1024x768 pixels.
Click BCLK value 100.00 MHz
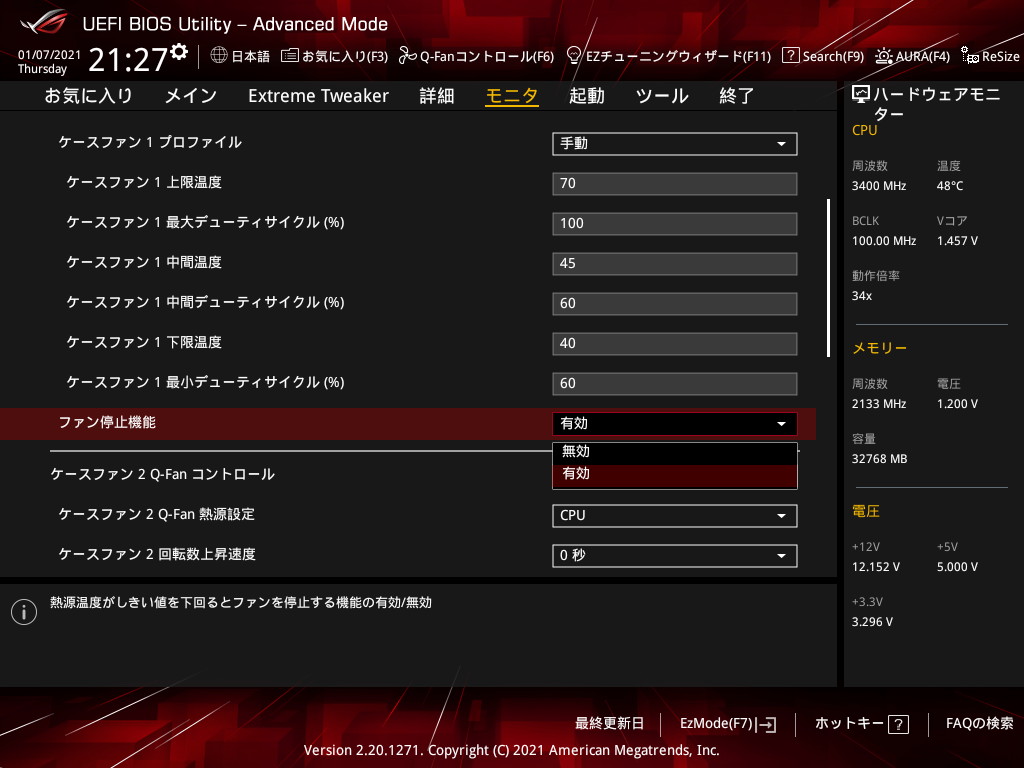click(884, 241)
